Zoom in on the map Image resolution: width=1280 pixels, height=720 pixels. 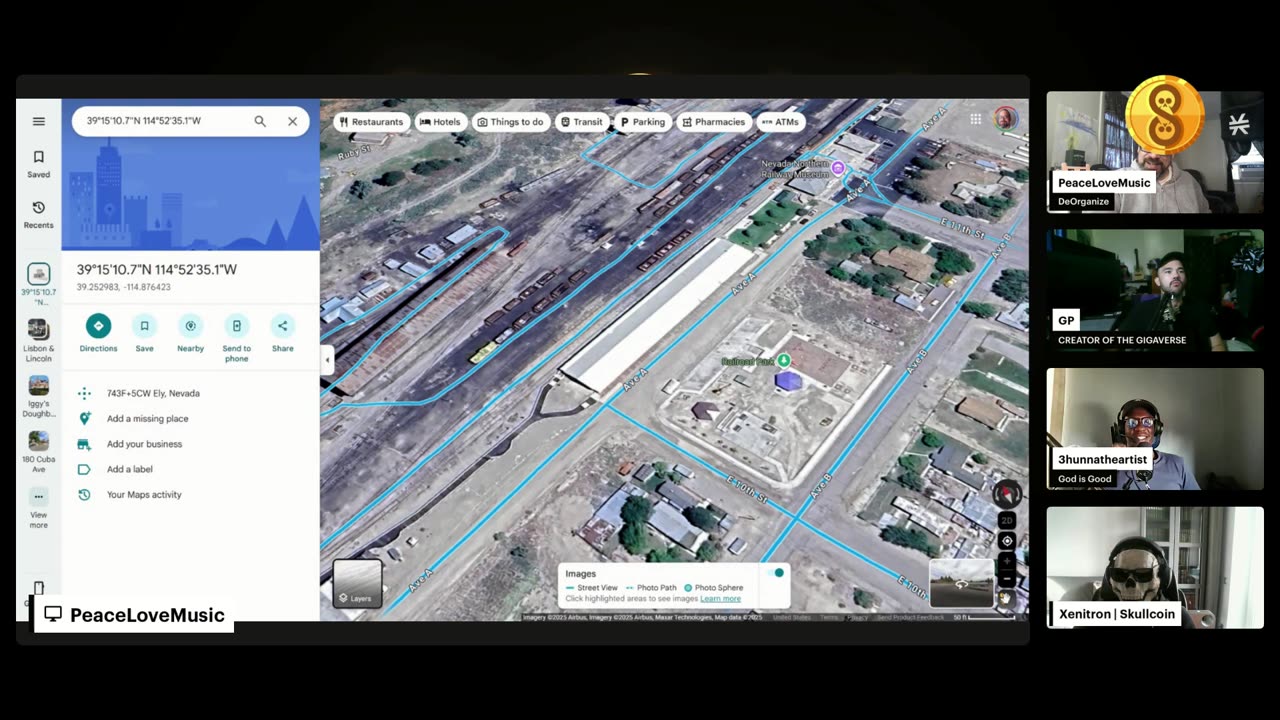point(1007,562)
